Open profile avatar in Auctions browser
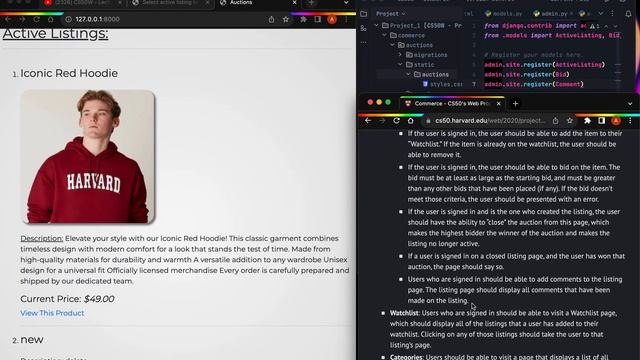Viewport: 640px width, 360px height. point(332,19)
